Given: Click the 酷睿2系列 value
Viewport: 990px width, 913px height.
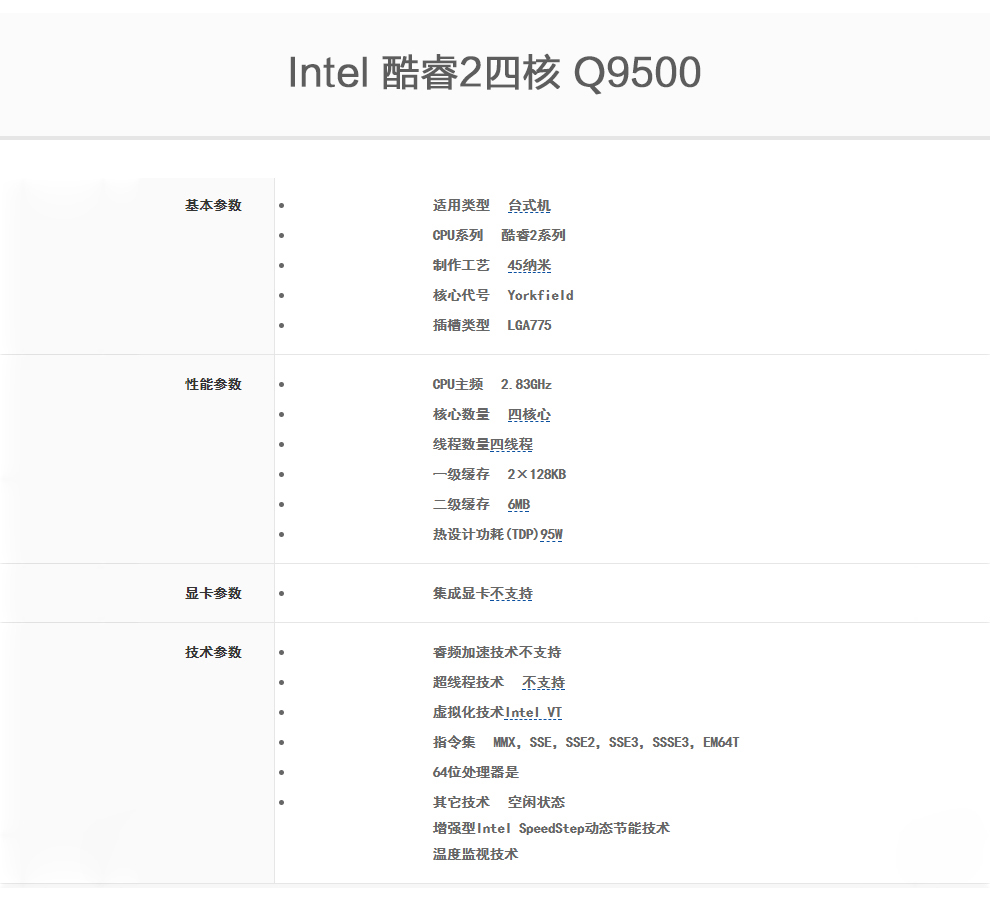Looking at the screenshot, I should click(x=534, y=236).
